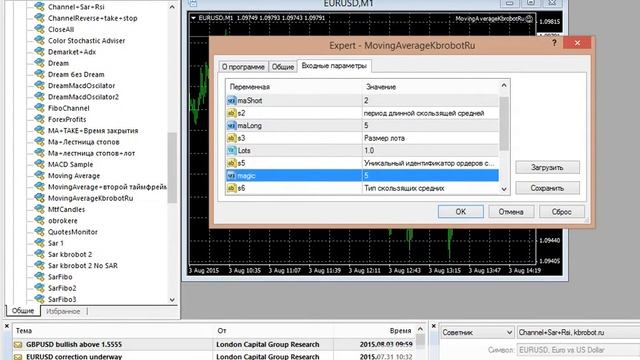640x360 pixels.
Task: Click the Символ EURUSD, Euro vs US Dollar field
Action: coord(578,350)
